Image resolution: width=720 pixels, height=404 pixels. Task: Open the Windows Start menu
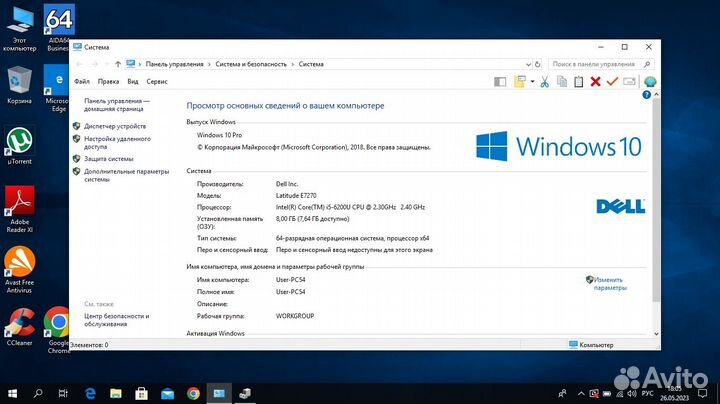click(x=12, y=393)
